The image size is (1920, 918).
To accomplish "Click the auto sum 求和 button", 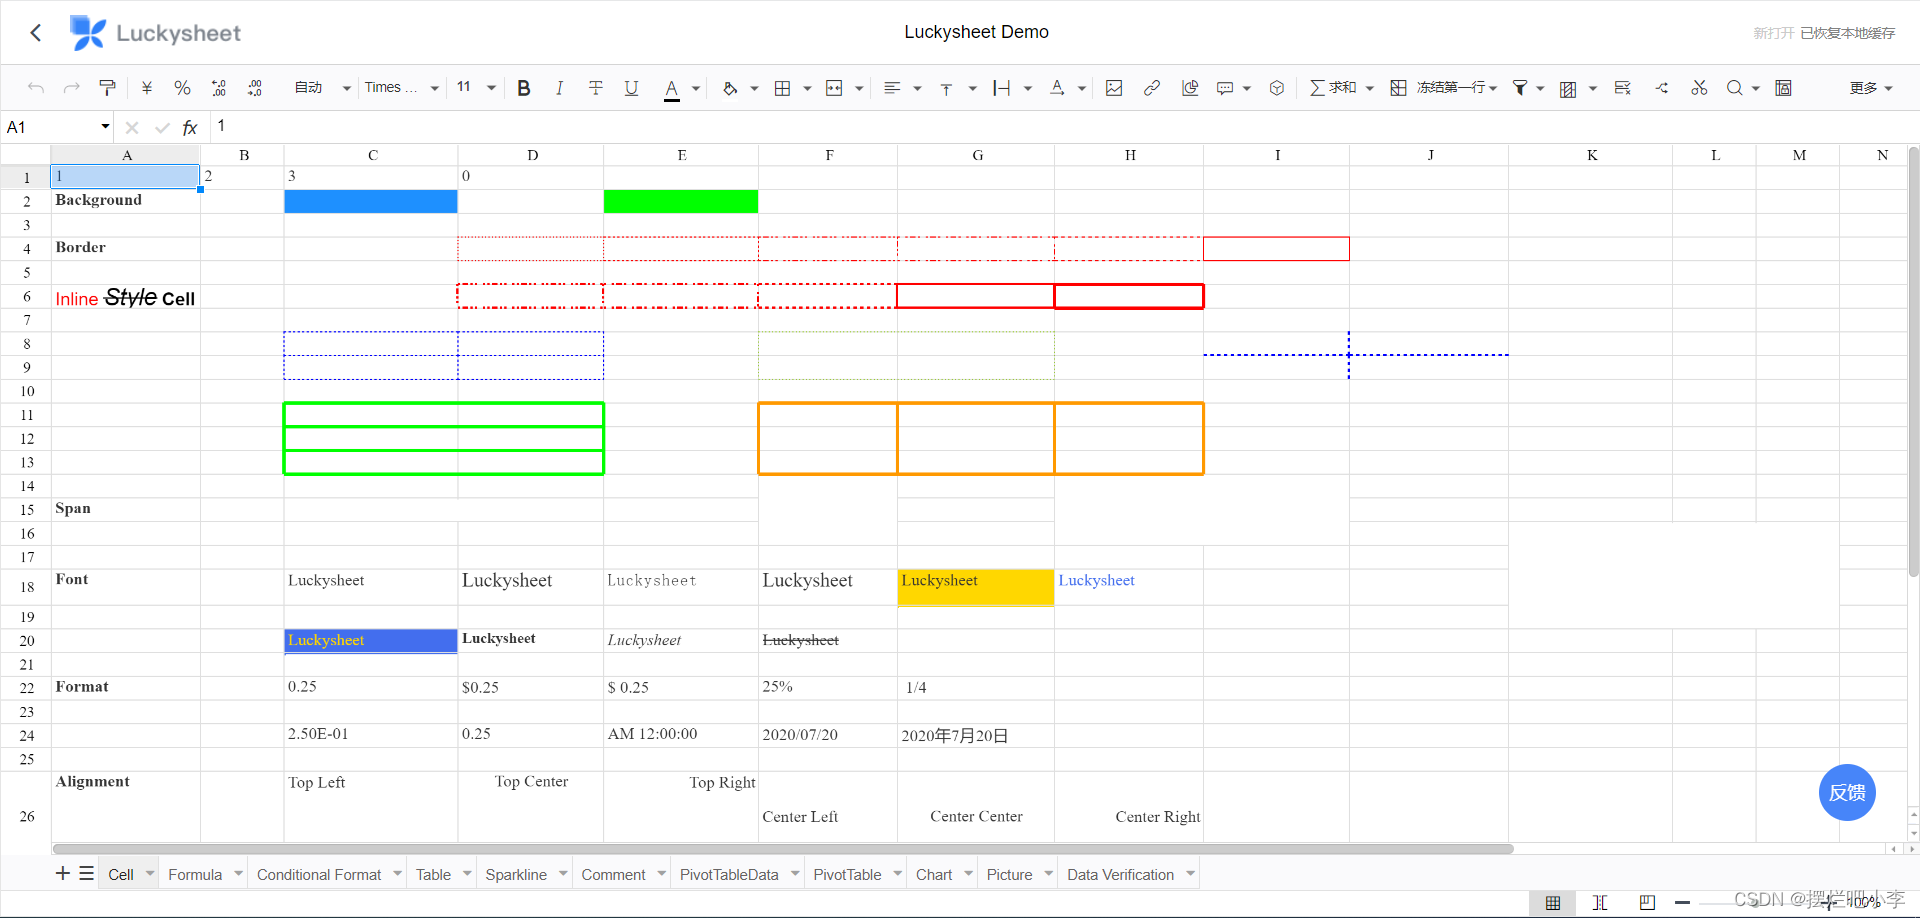I will (x=1333, y=88).
